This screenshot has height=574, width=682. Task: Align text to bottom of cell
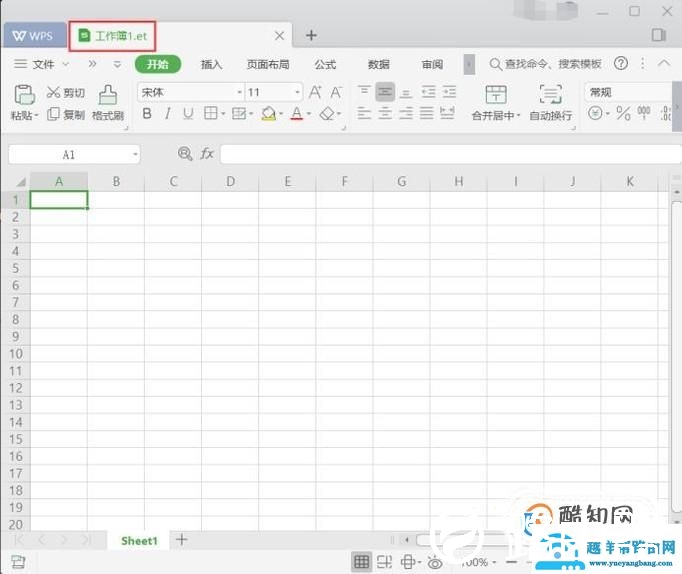pos(406,92)
